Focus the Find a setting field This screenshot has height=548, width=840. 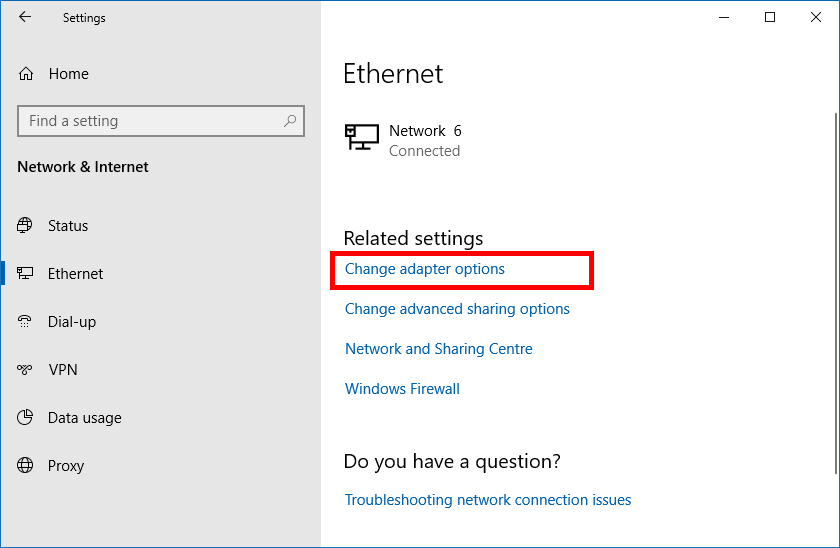[x=150, y=121]
